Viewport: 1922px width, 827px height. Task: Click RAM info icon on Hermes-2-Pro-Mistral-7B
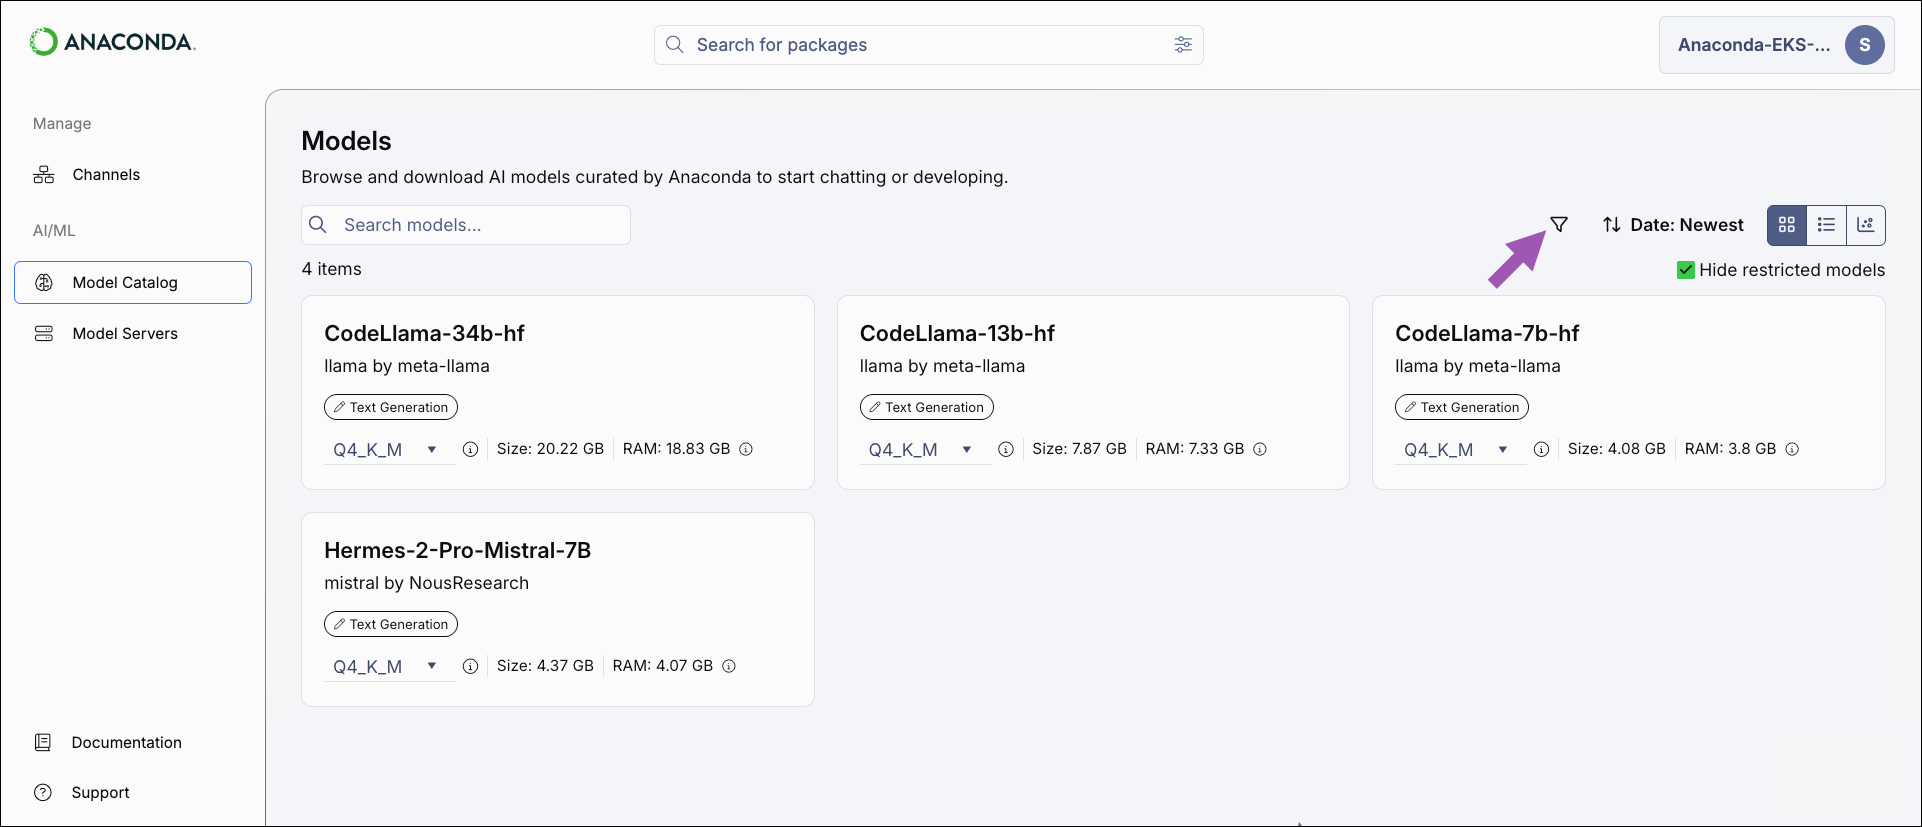pos(729,666)
